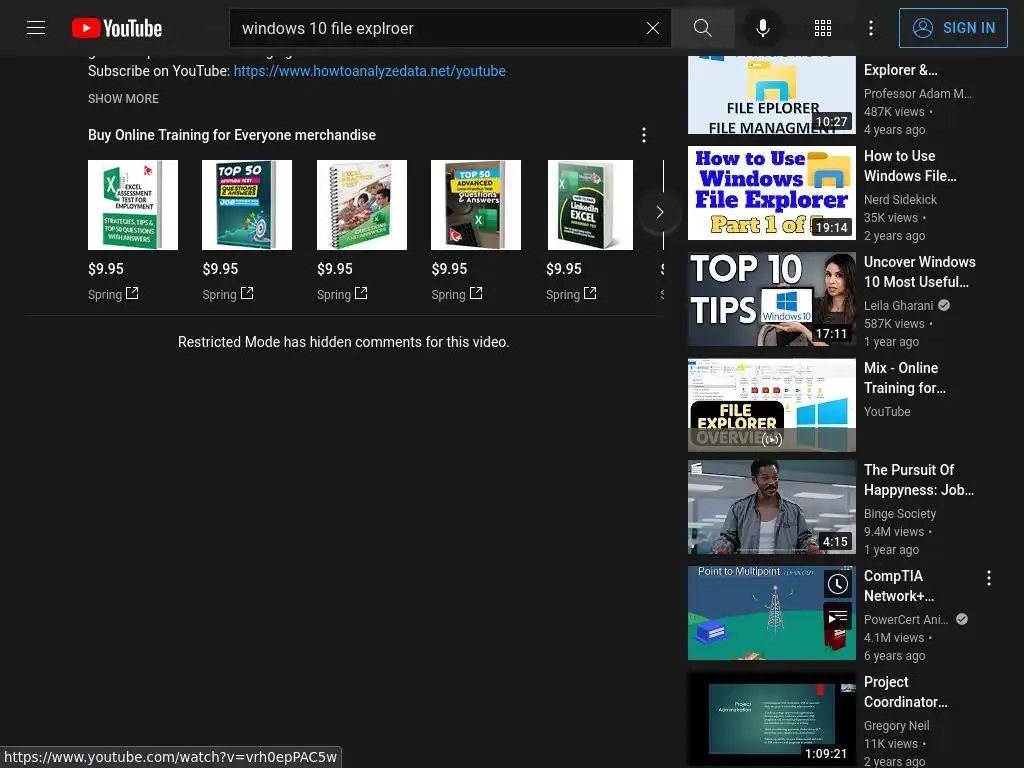Show next merchandise items arrow
This screenshot has width=1024, height=768.
660,212
